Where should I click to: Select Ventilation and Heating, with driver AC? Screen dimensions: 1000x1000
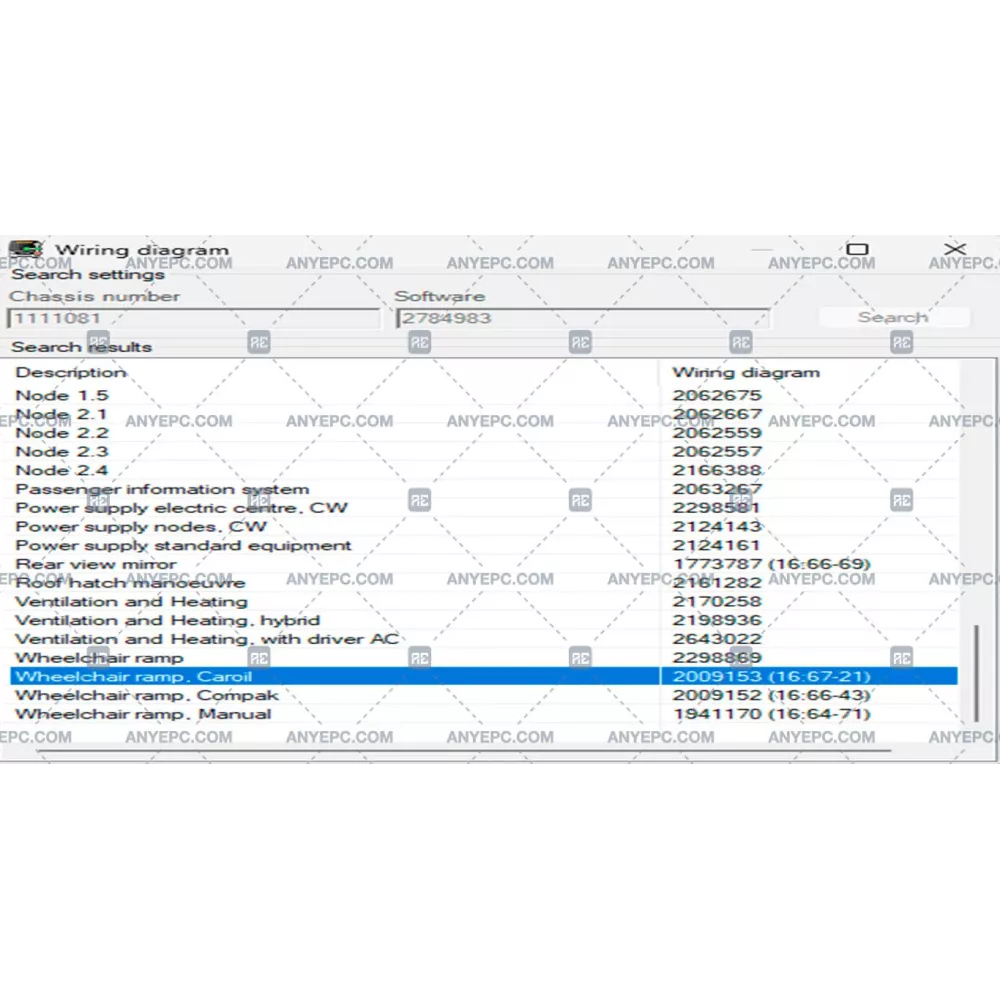coord(206,639)
